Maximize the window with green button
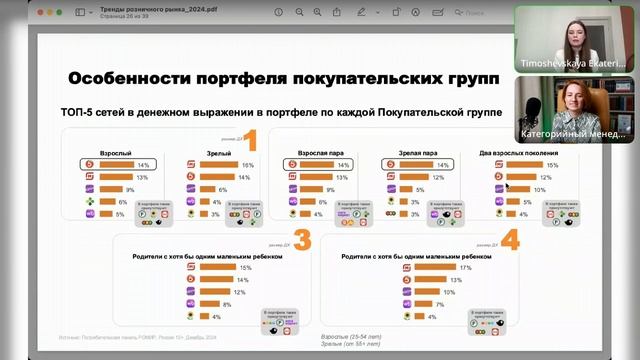Viewport: 640px width, 360px height. tap(59, 12)
